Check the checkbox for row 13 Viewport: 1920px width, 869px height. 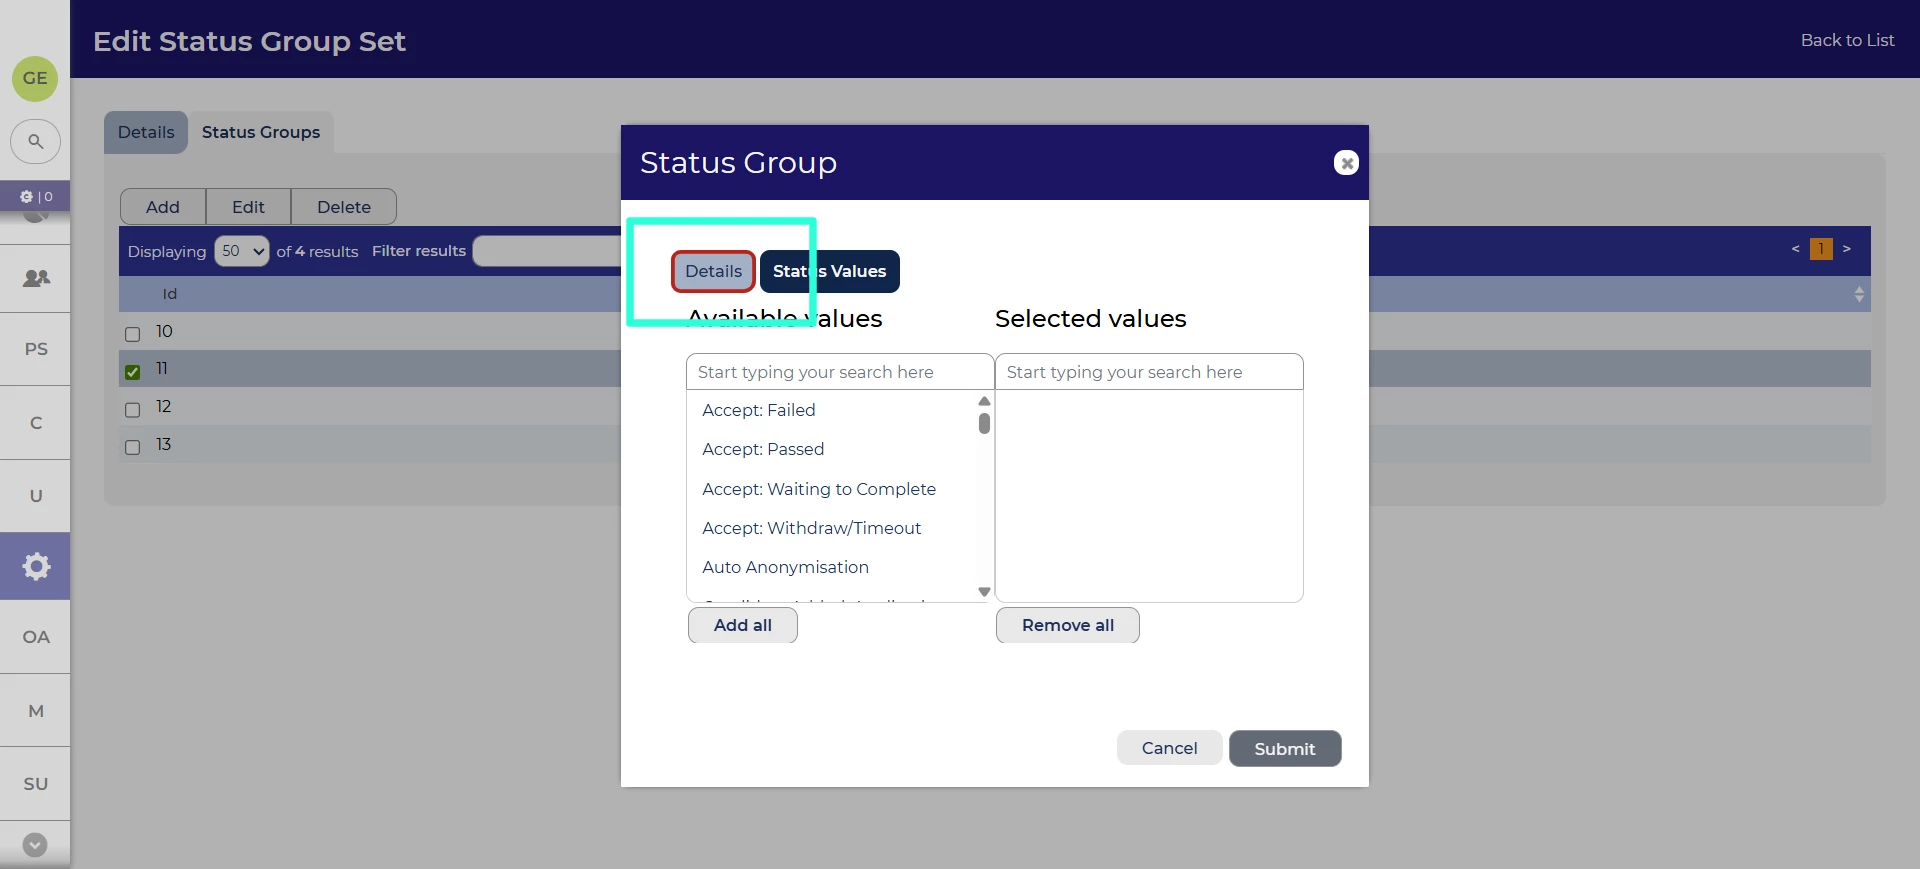(x=132, y=447)
